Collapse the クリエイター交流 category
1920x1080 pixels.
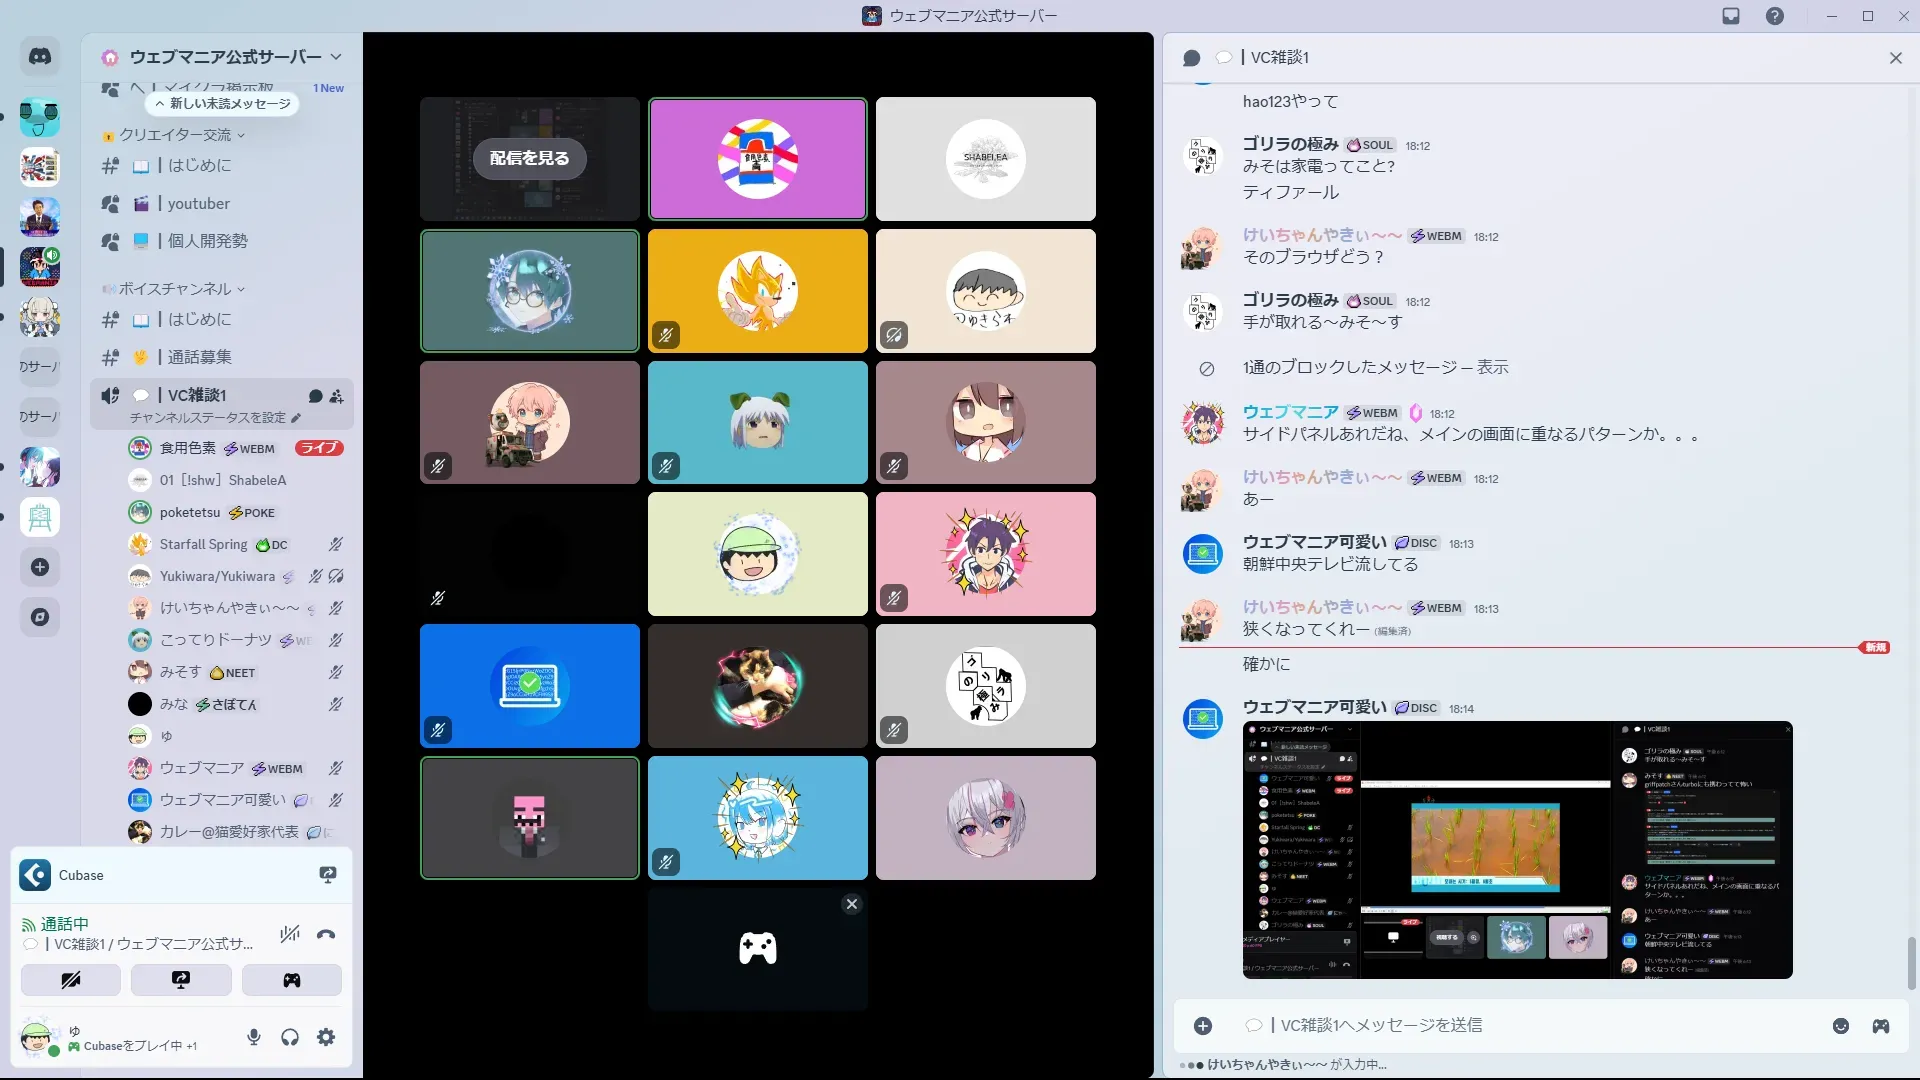tap(176, 135)
